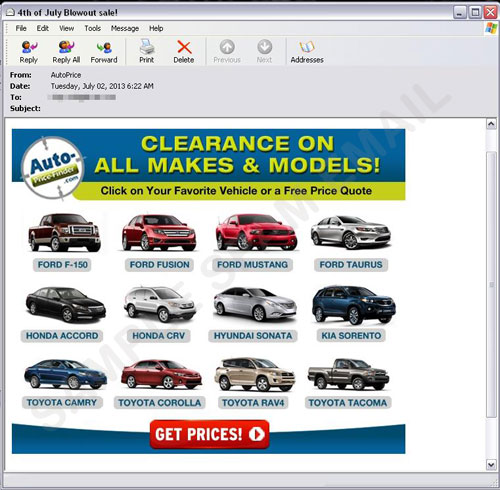The width and height of the screenshot is (500, 490).
Task: Click the blue Toyota Camry image
Action: 65,374
